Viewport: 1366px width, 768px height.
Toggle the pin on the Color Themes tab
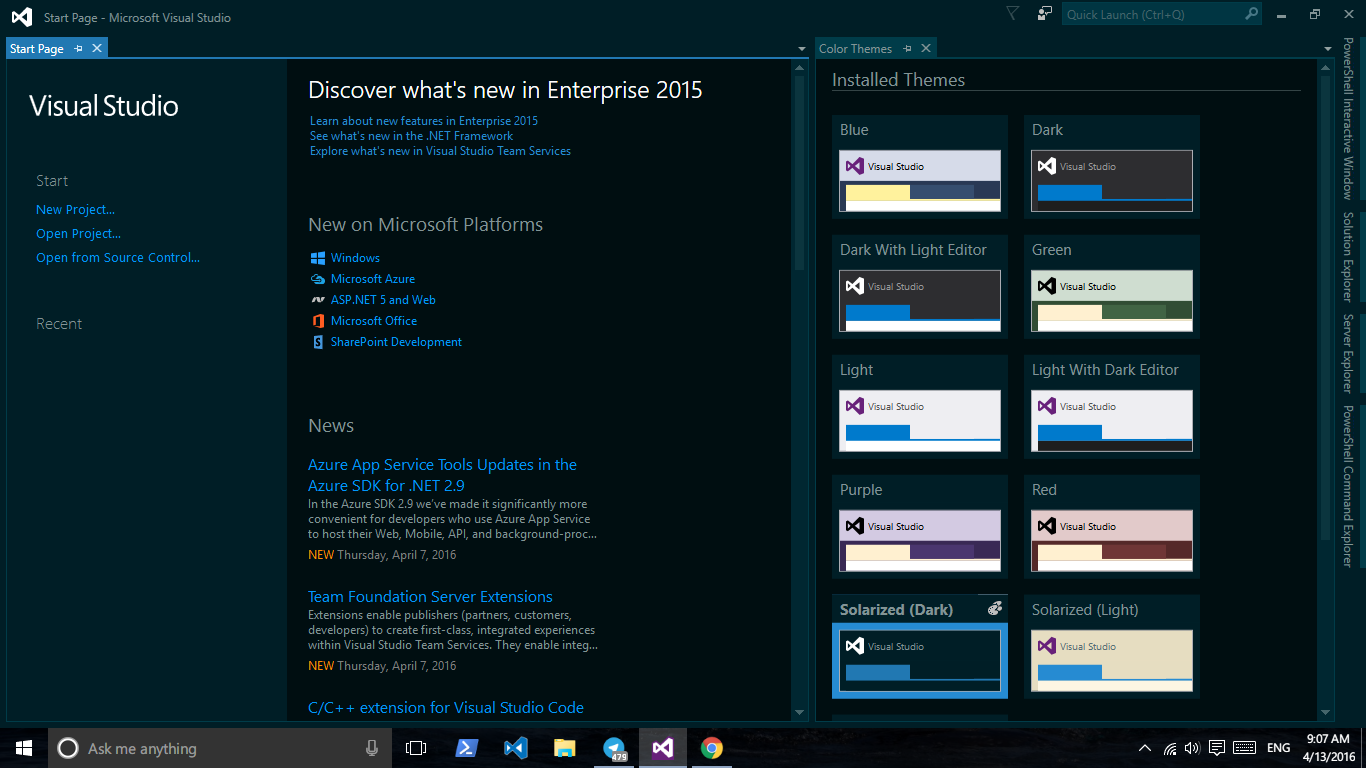907,48
